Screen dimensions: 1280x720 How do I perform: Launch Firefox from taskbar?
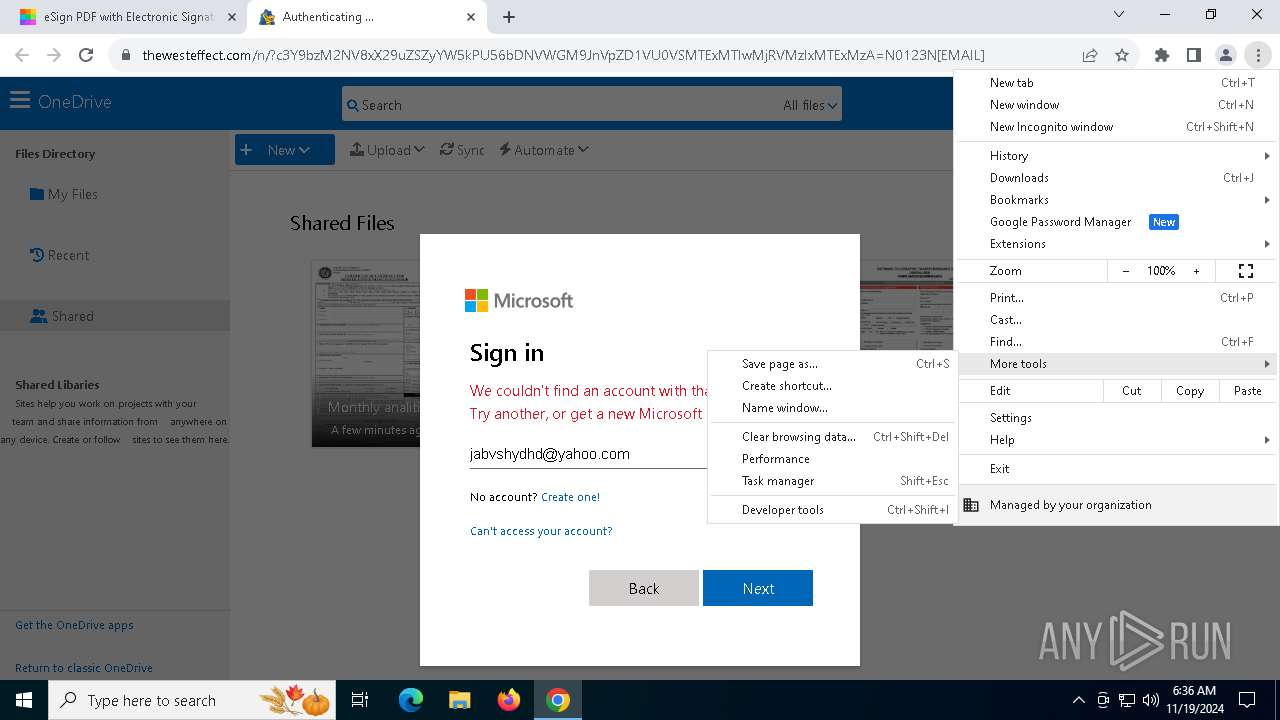509,700
